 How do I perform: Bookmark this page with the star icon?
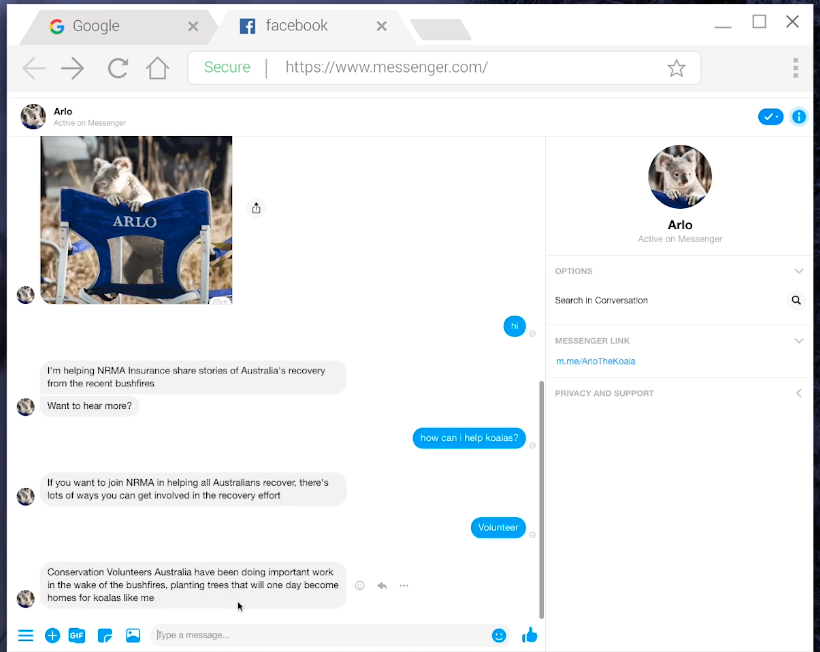676,68
